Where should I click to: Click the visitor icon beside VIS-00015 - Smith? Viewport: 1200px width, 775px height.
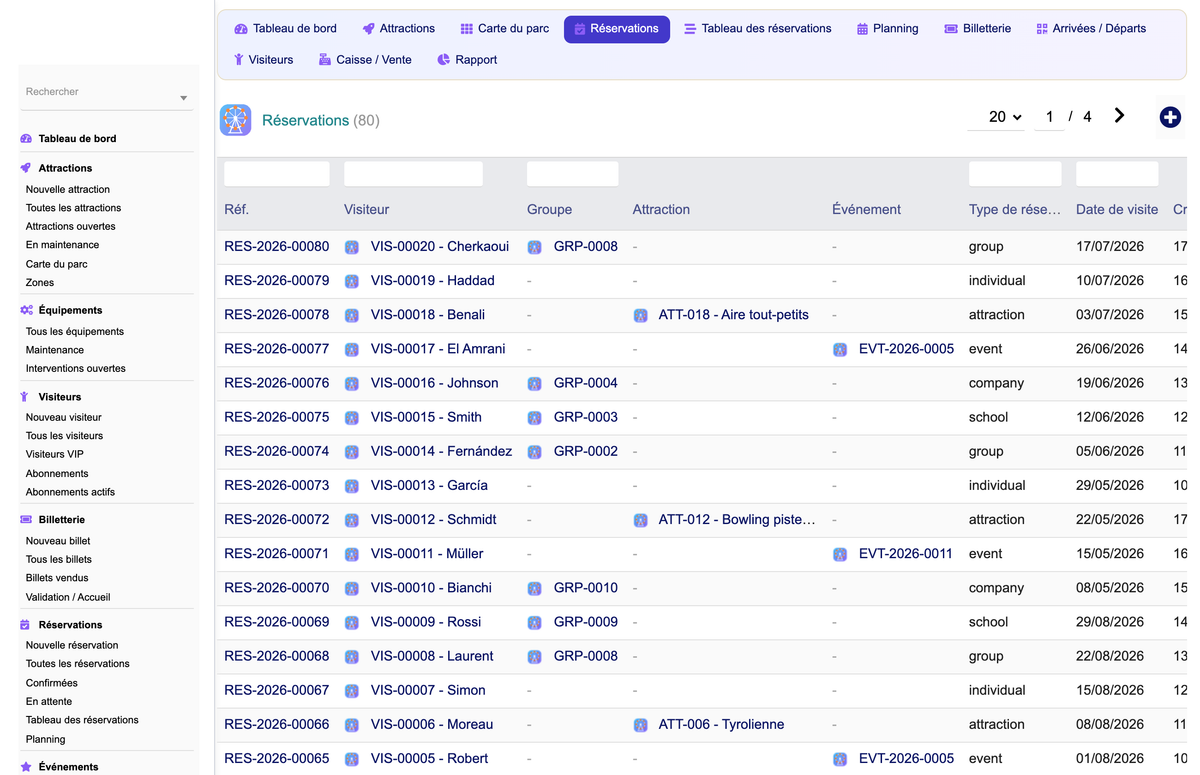tap(352, 418)
